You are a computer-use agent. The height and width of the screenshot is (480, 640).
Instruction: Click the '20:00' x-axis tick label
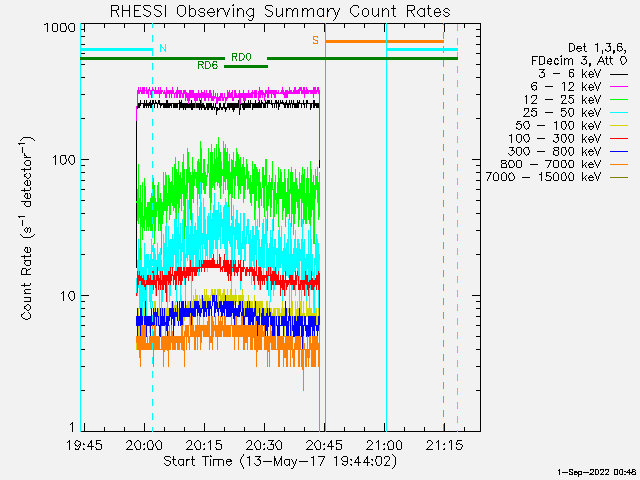[144, 445]
